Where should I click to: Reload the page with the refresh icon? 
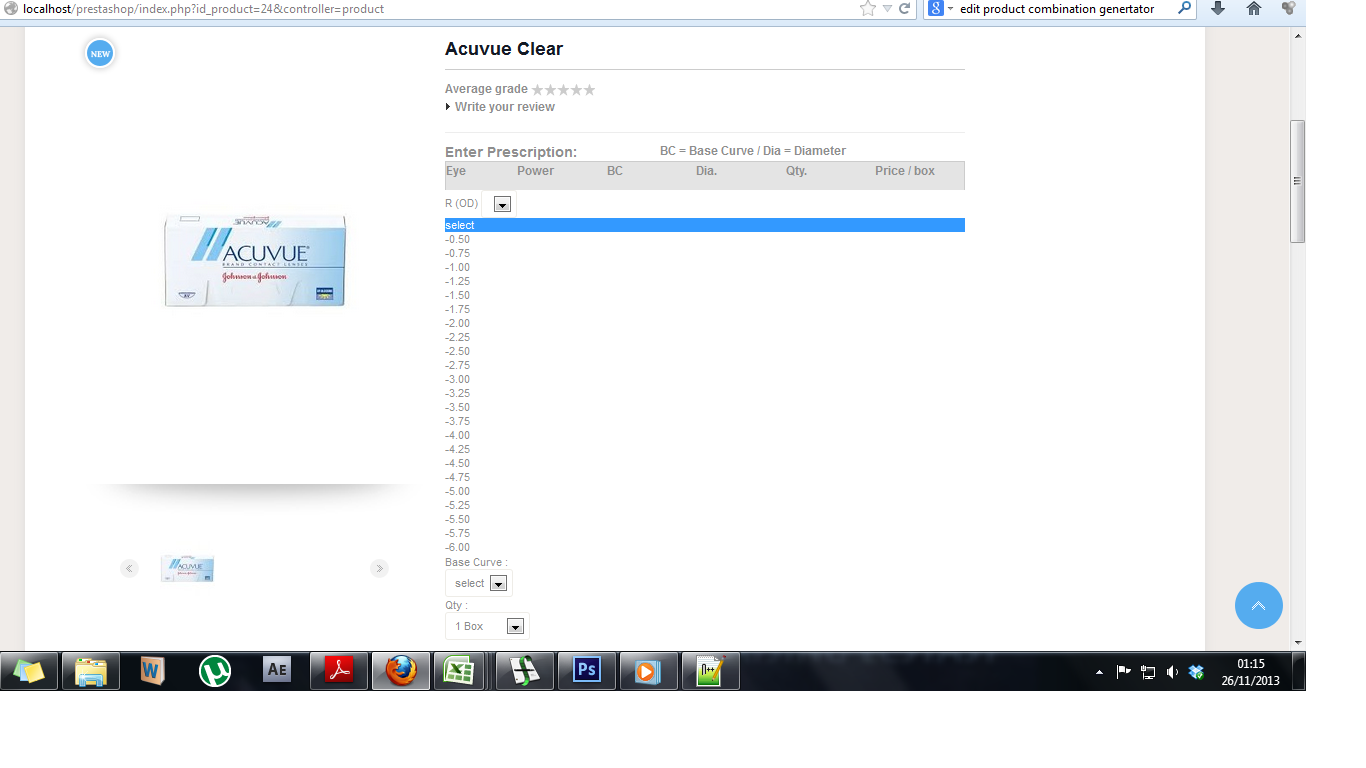click(x=905, y=9)
